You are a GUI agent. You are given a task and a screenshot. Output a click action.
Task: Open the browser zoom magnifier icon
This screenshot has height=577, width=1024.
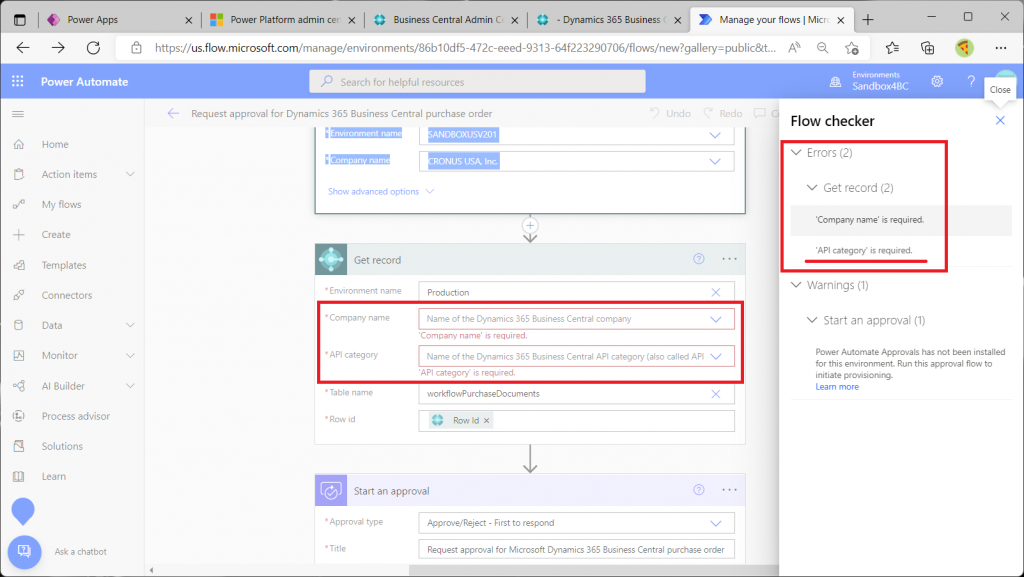pos(823,48)
